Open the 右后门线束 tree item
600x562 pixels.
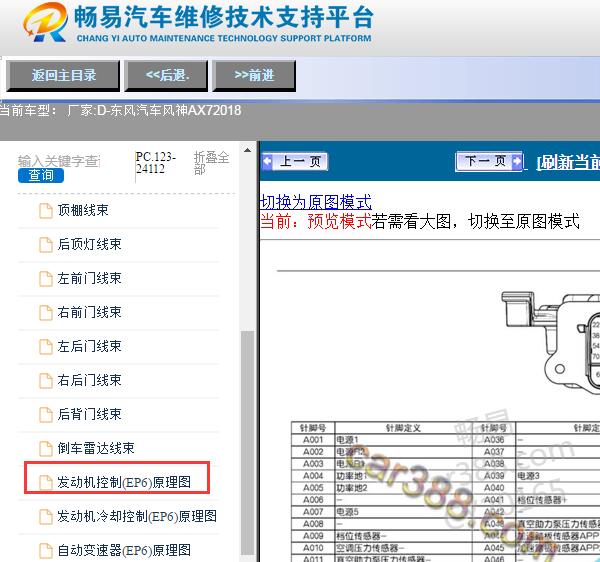pyautogui.click(x=90, y=380)
